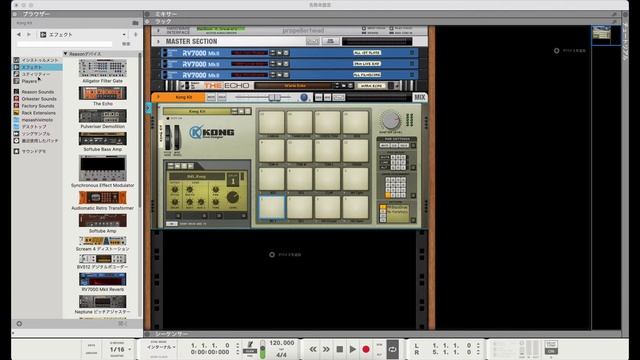
Task: Select the Neptune pitch adjuster thumbnail
Action: pos(102,302)
